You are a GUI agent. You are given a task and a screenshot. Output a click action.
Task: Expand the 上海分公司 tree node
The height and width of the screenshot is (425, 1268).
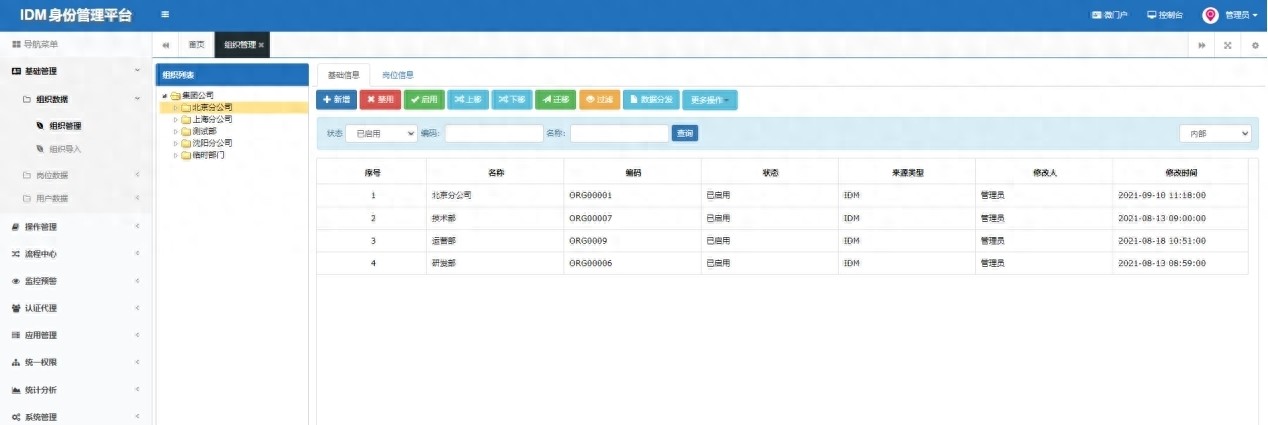(176, 119)
